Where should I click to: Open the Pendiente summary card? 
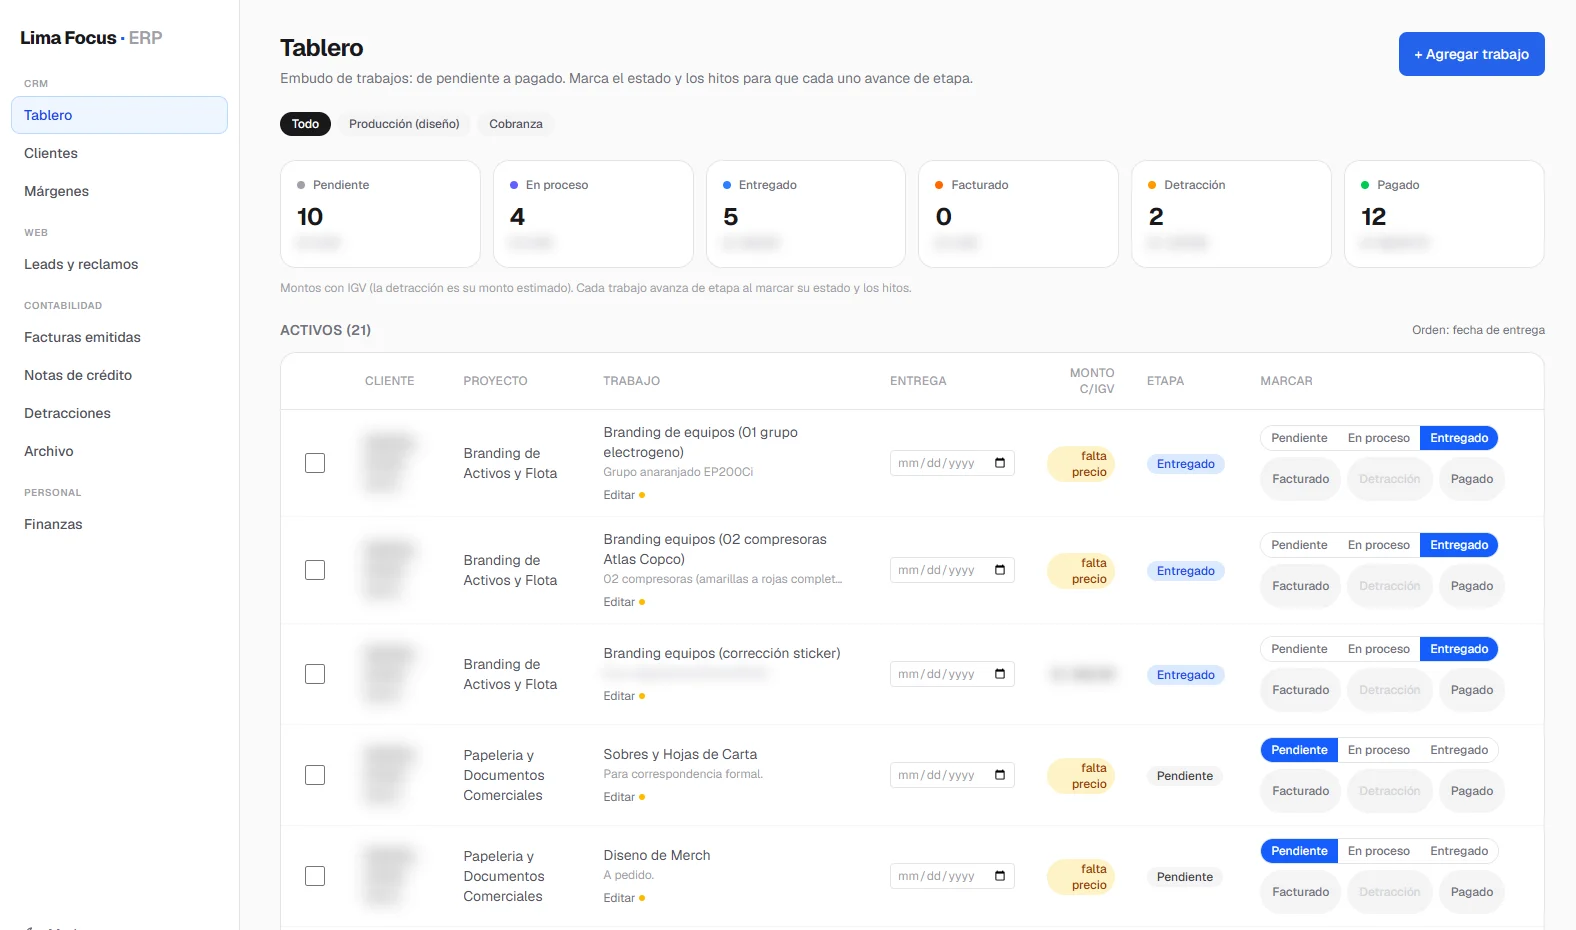[380, 214]
